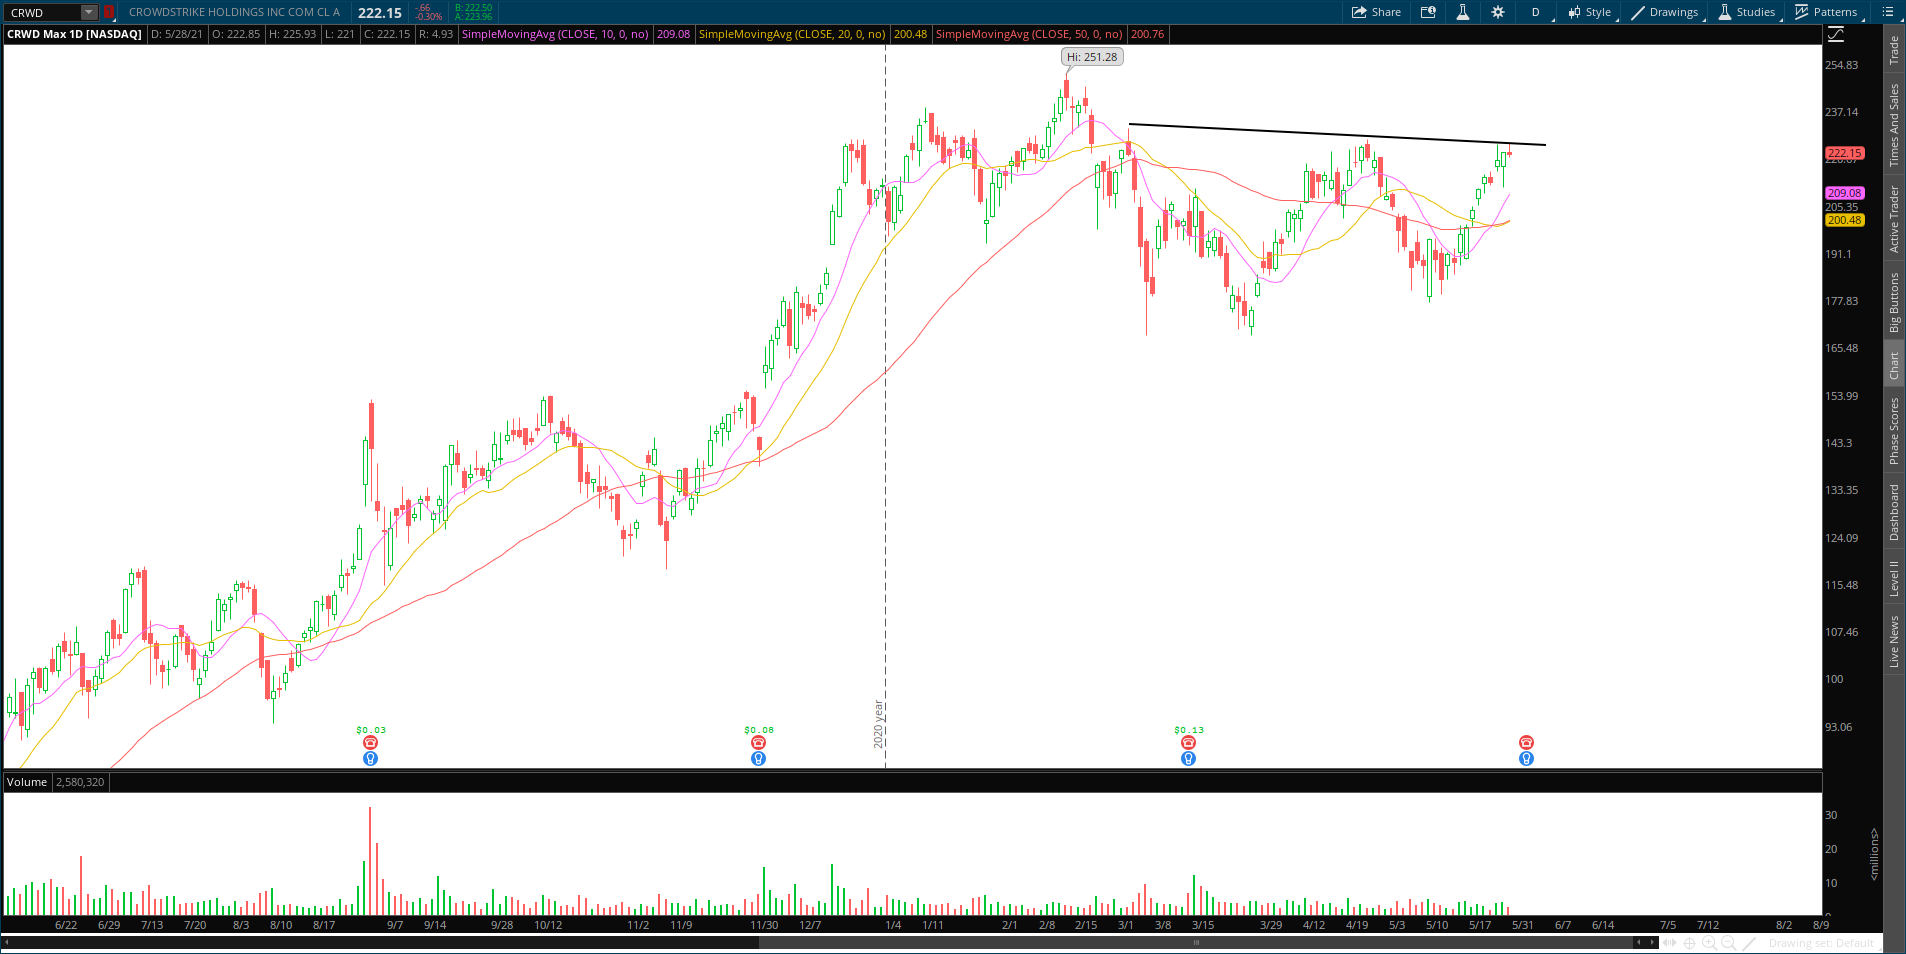1906x954 pixels.
Task: Open the quick quote details icon
Action: (1428, 12)
